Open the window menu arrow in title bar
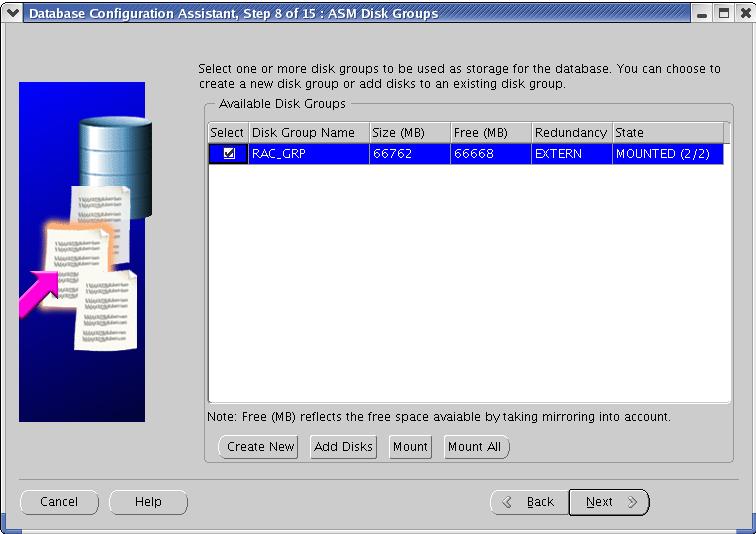This screenshot has width=756, height=534. pos(12,13)
